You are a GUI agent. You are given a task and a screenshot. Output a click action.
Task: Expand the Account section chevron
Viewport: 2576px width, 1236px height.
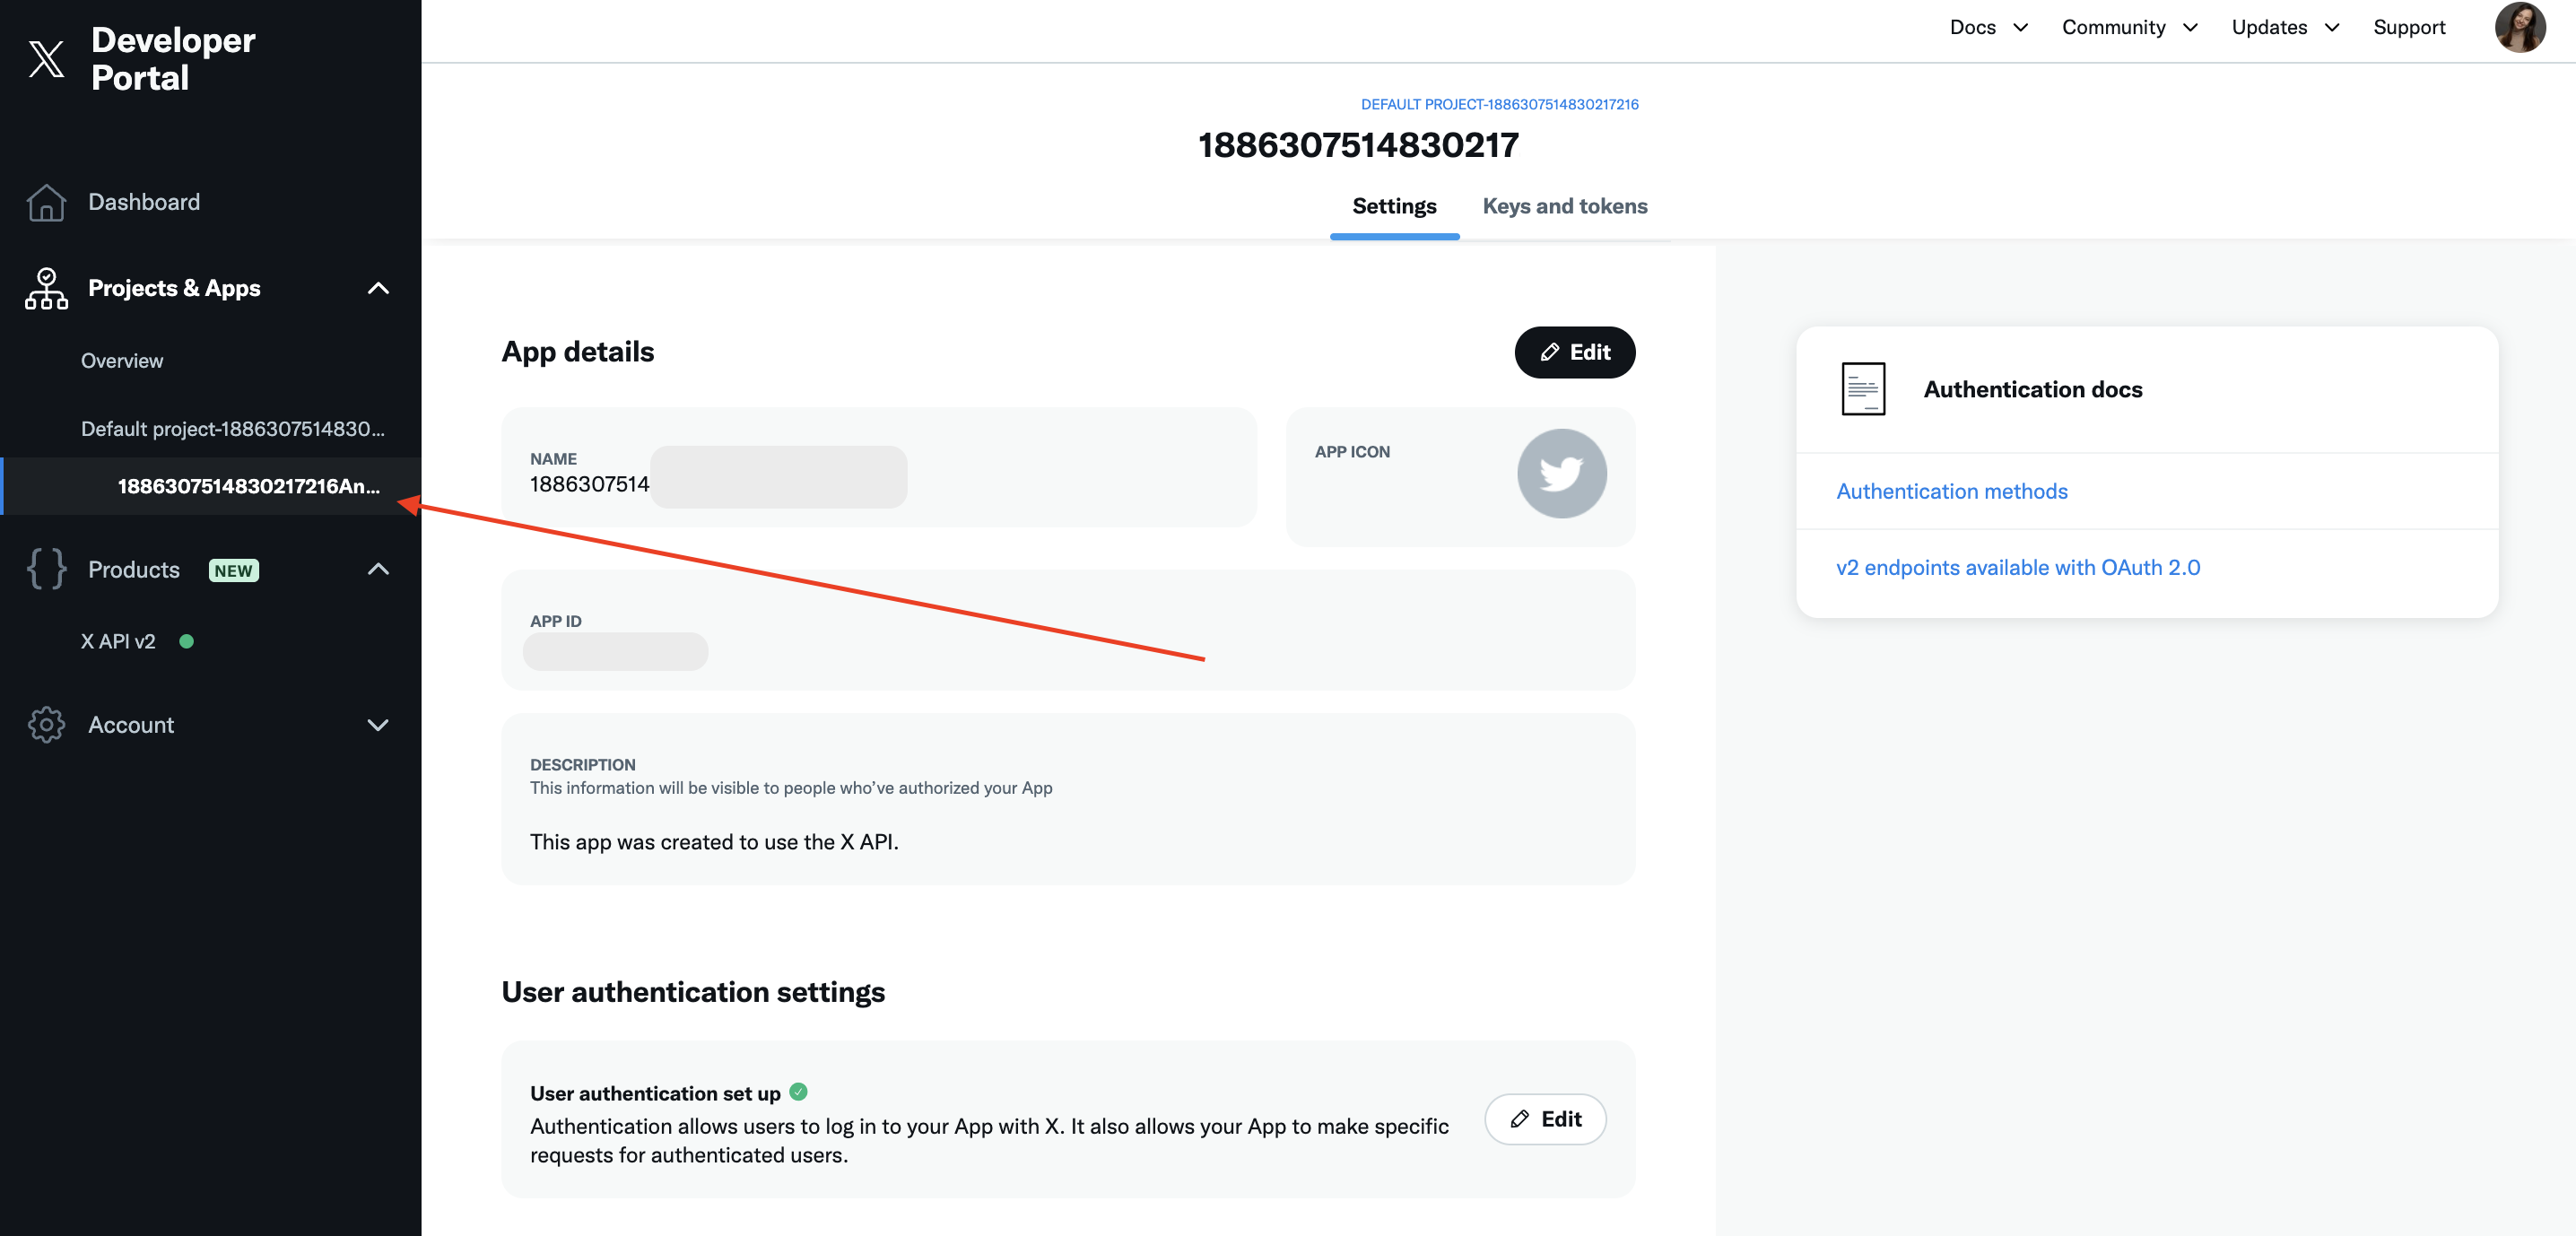pyautogui.click(x=378, y=725)
